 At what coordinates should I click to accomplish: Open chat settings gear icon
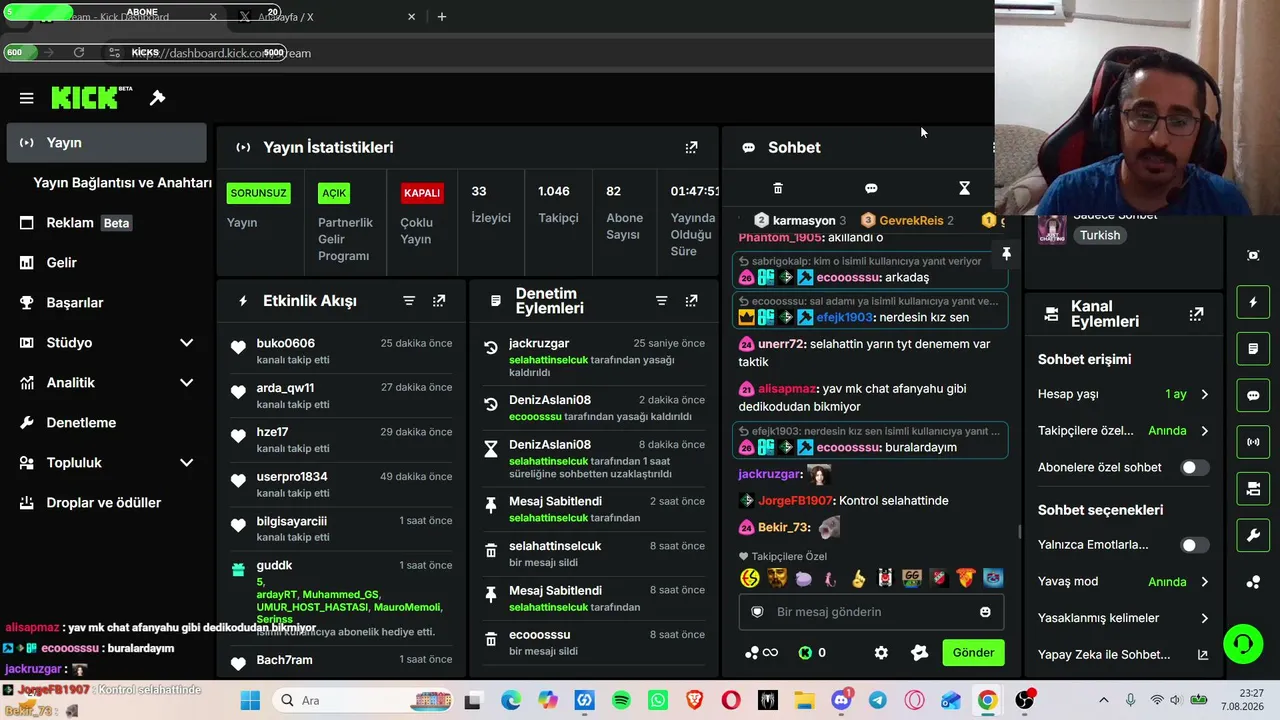click(881, 653)
